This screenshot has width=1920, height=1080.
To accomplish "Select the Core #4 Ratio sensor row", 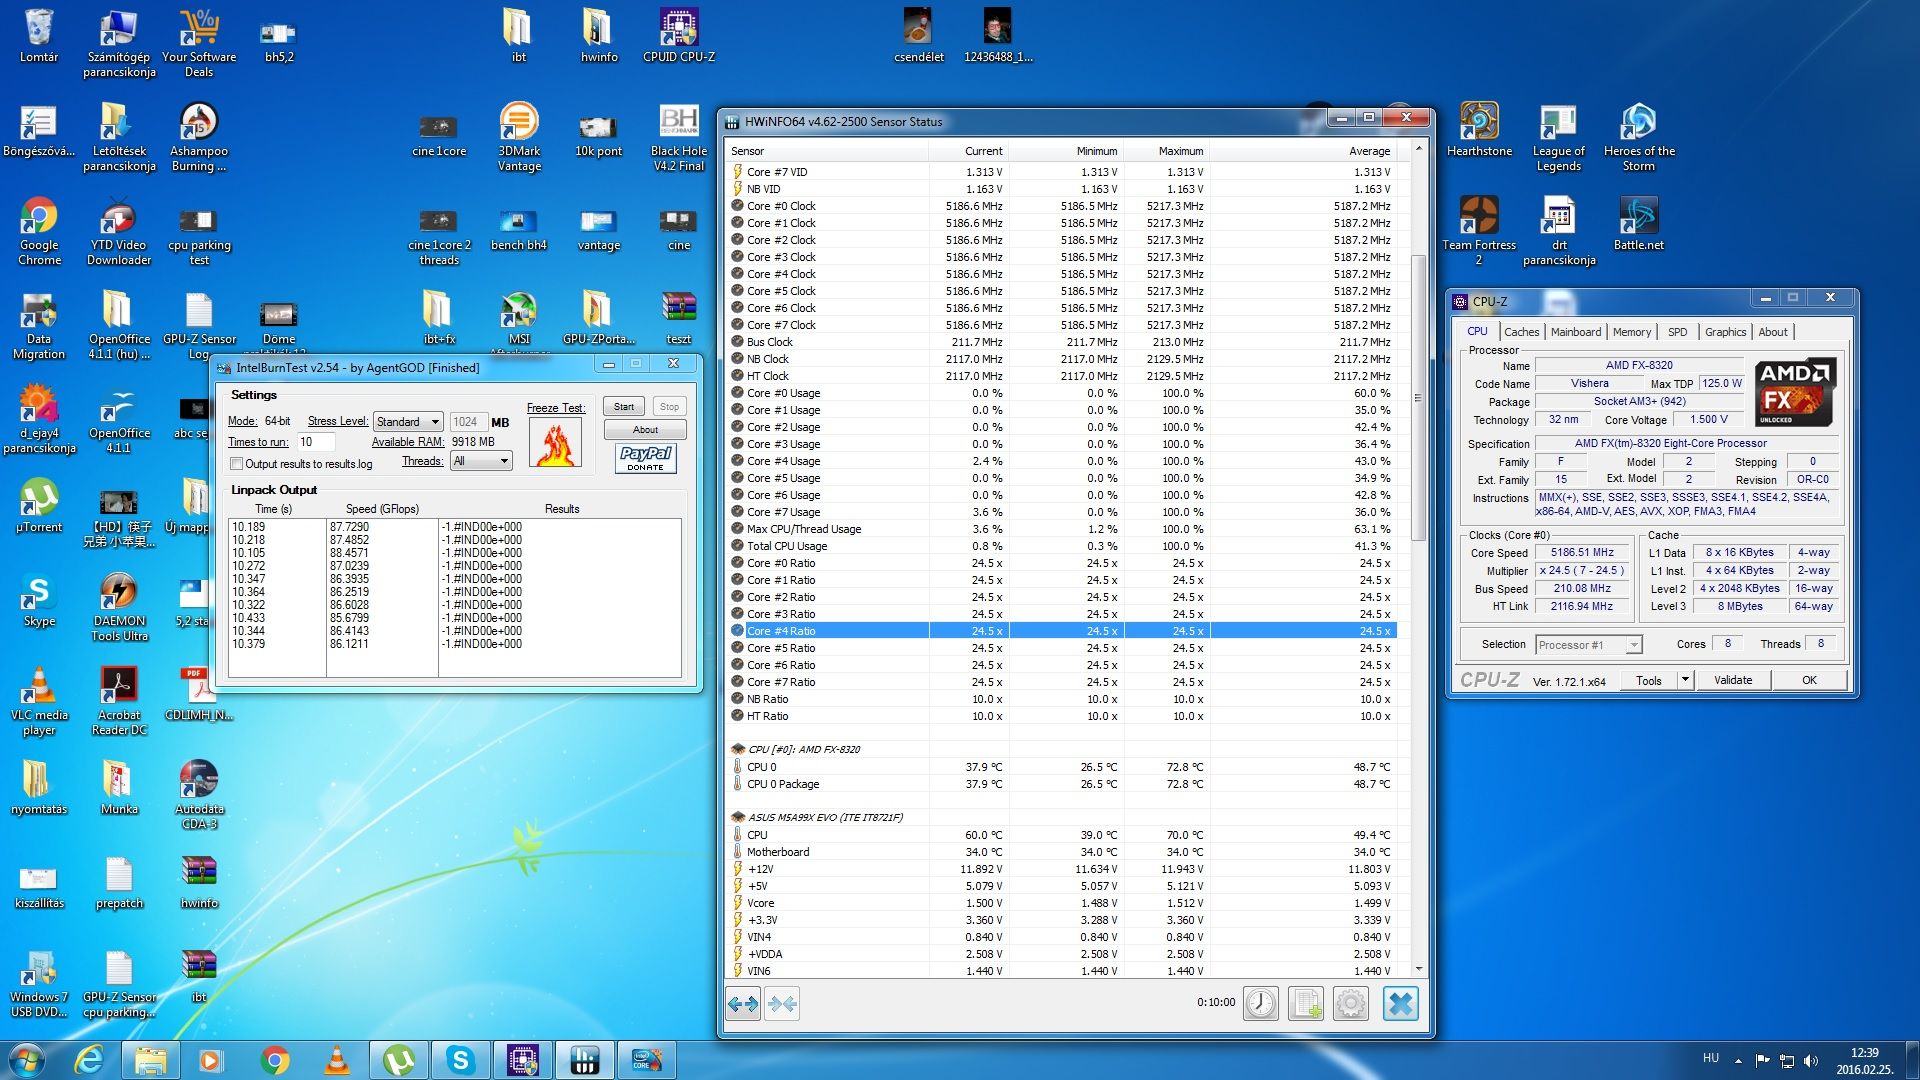I will 1062,631.
